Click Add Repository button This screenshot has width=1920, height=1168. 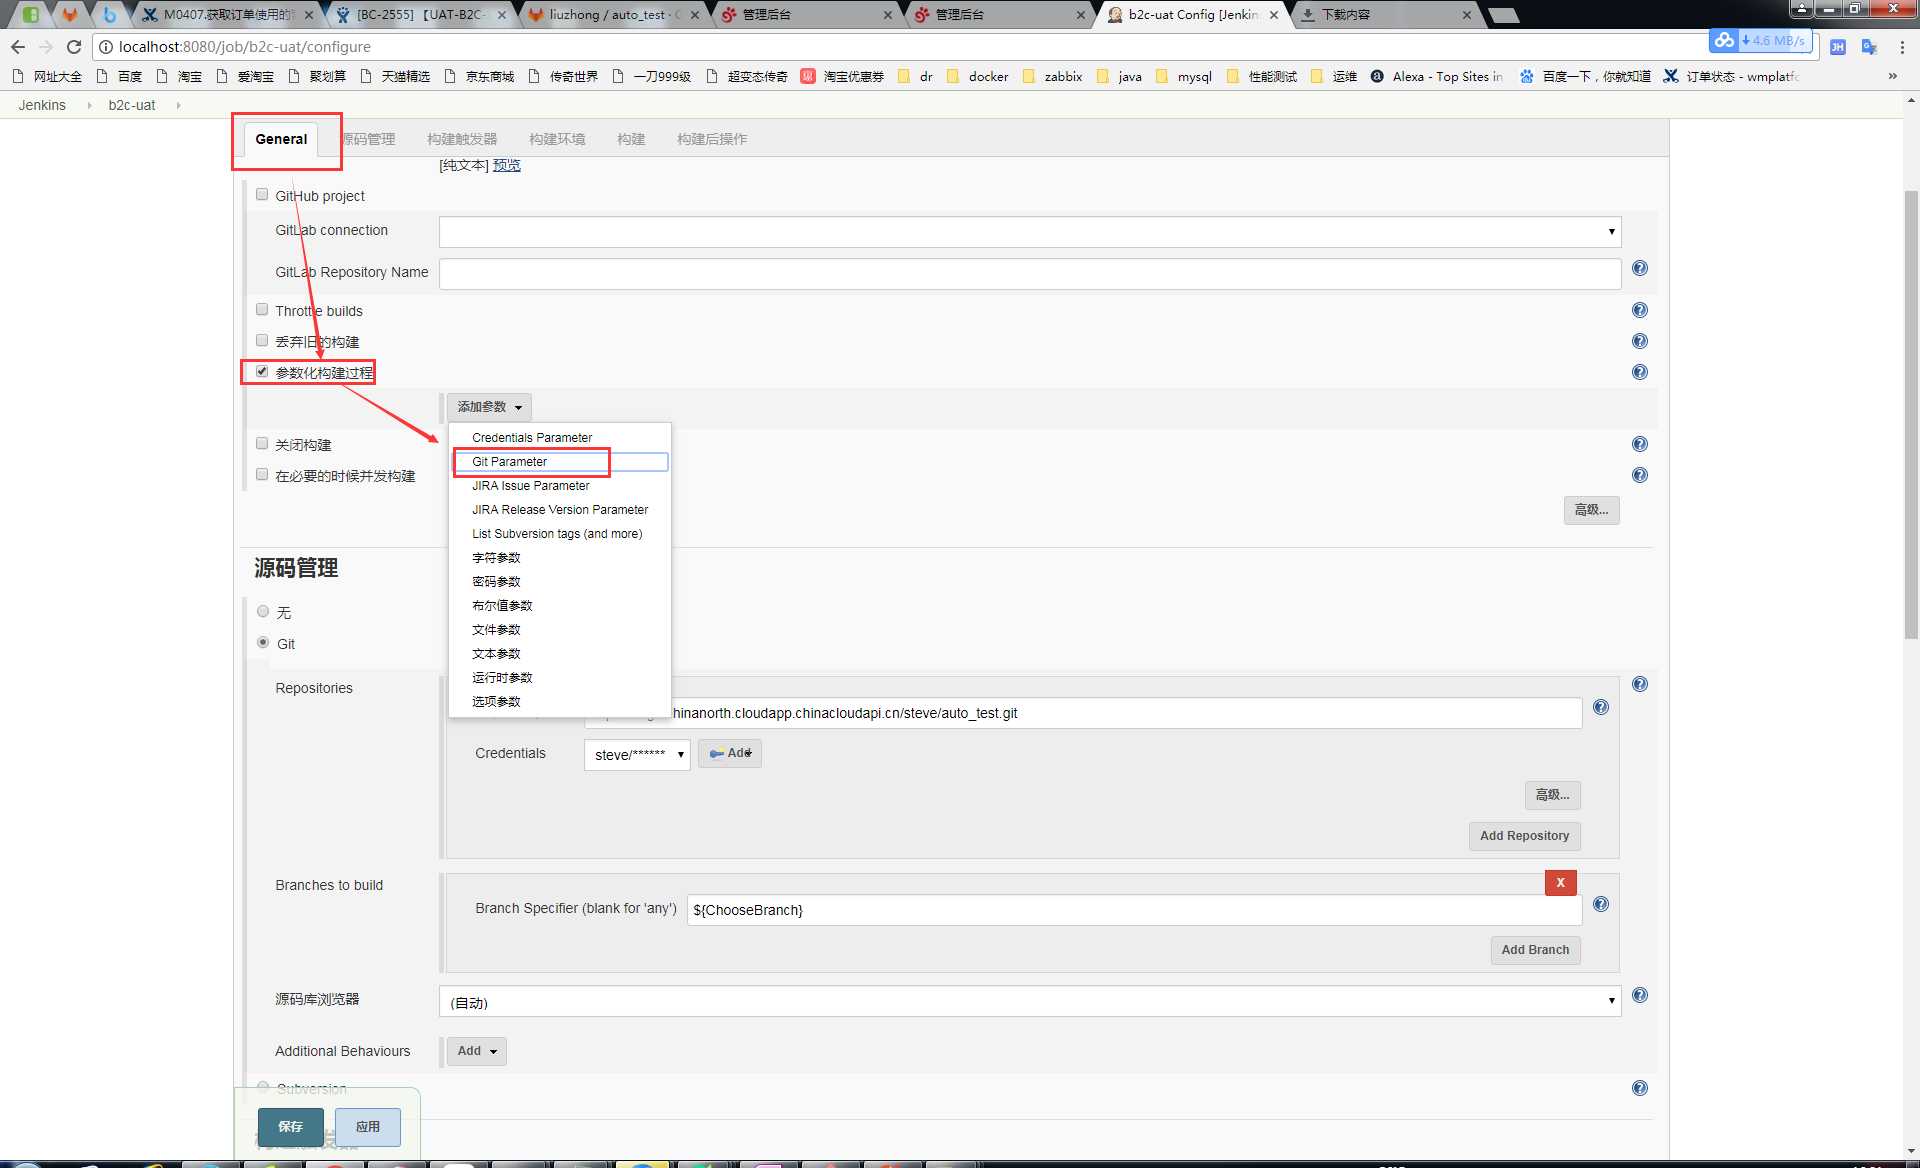pyautogui.click(x=1524, y=836)
